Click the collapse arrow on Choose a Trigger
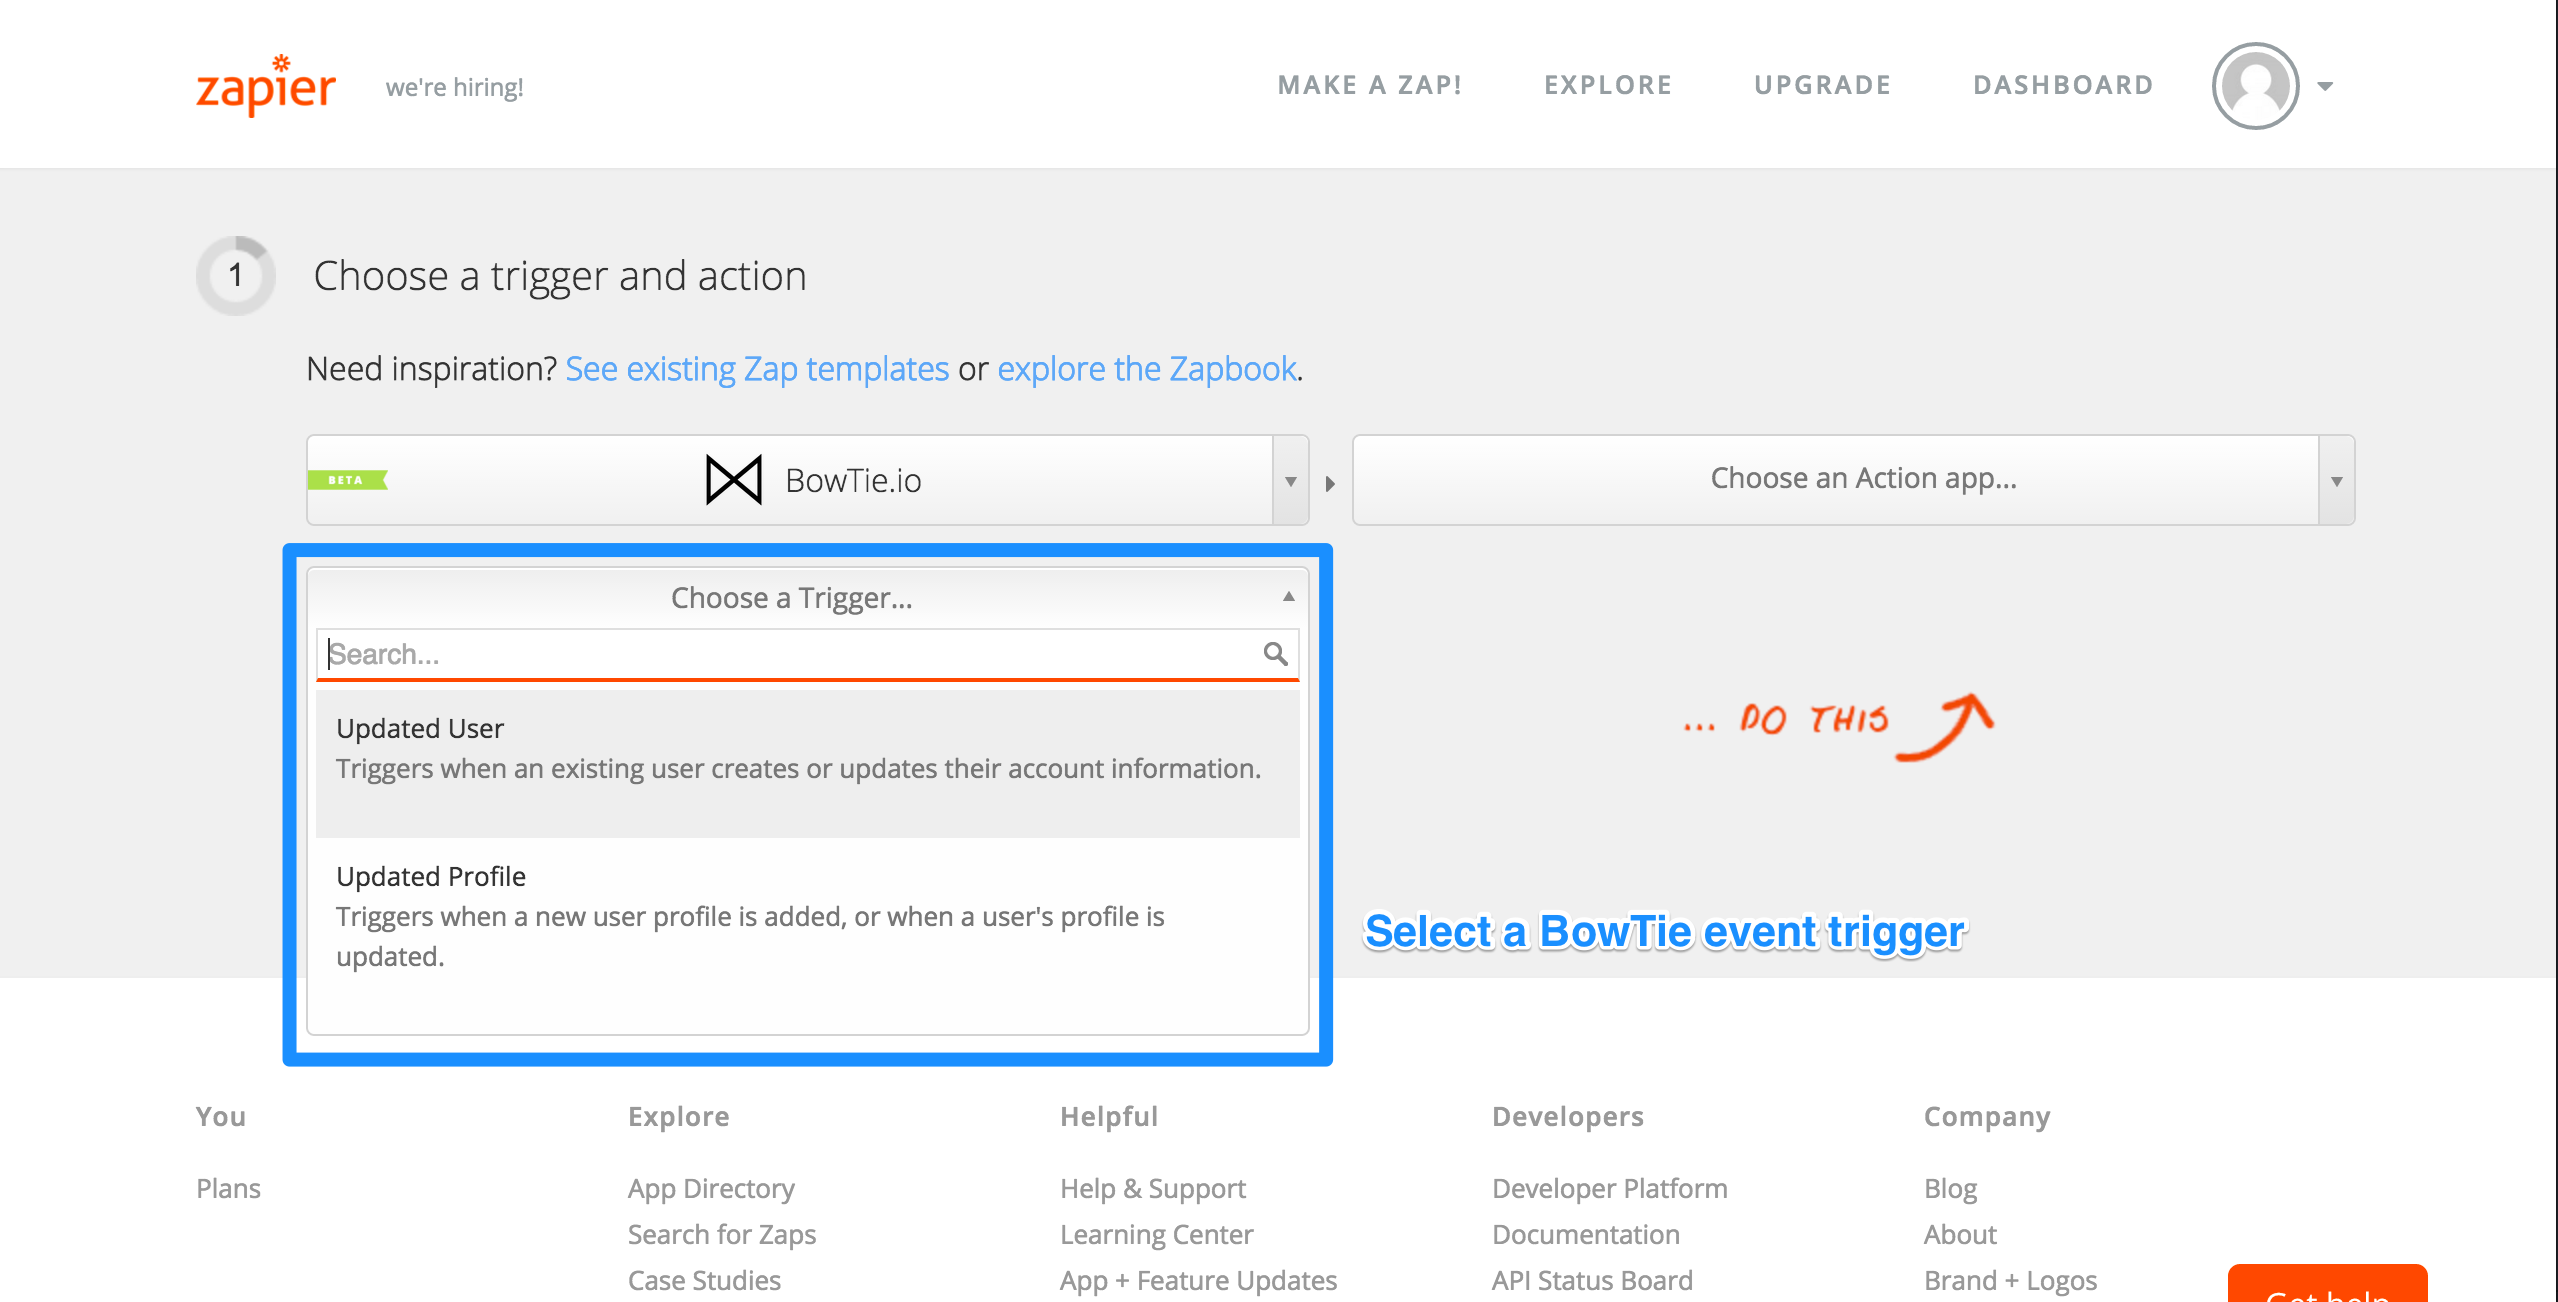Image resolution: width=2558 pixels, height=1302 pixels. pyautogui.click(x=1289, y=597)
